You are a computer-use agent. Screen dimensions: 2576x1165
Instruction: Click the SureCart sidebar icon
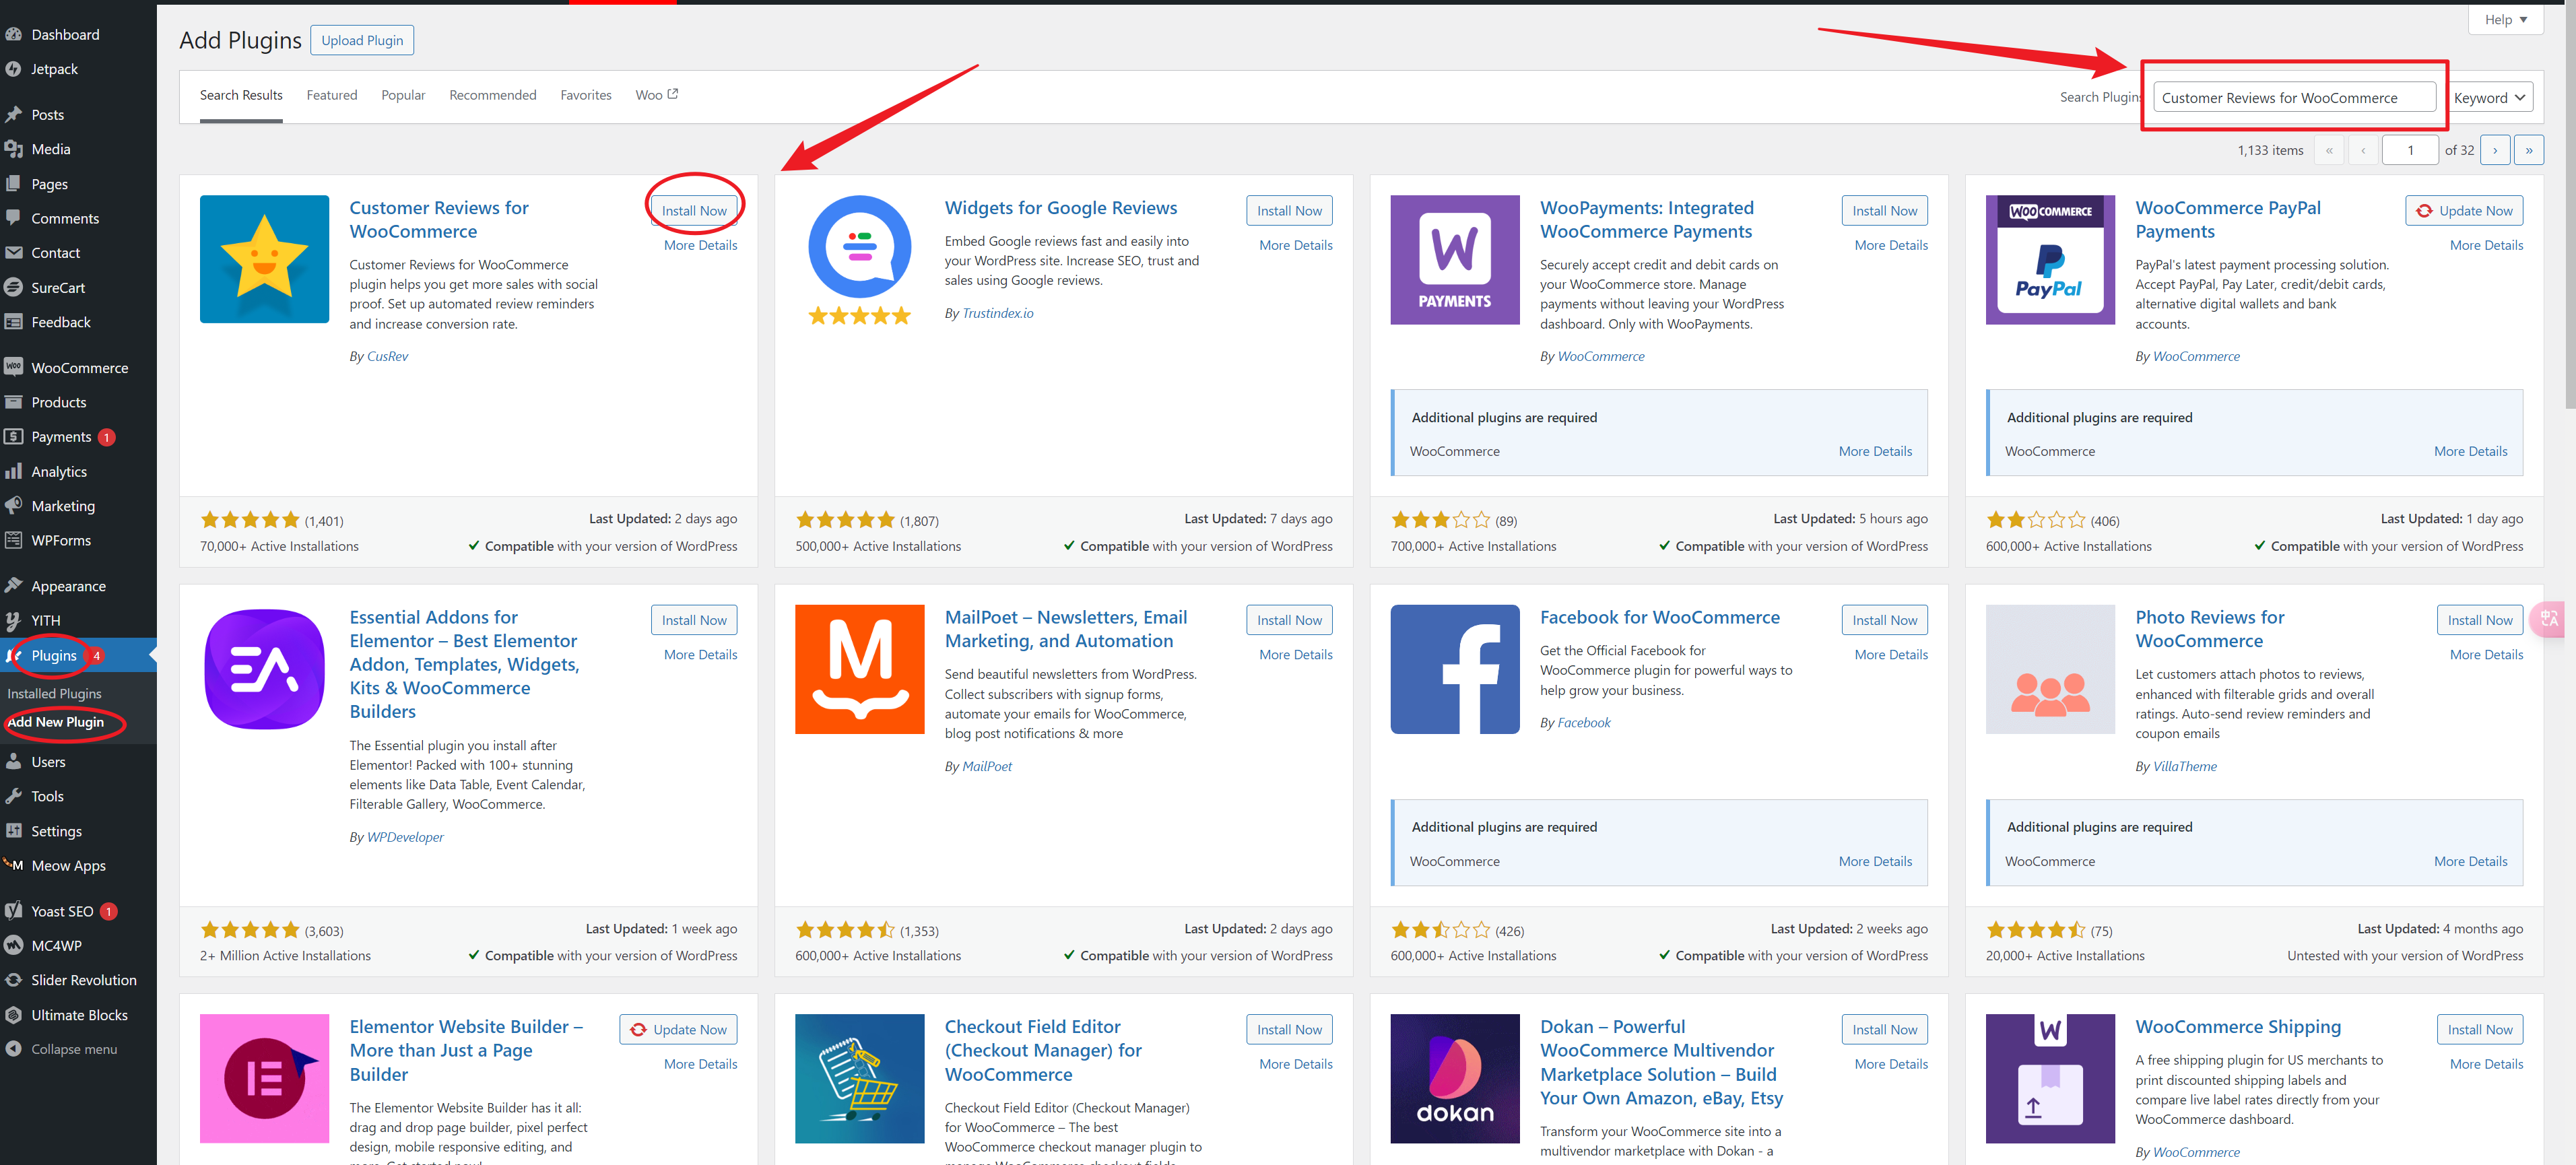(x=57, y=287)
